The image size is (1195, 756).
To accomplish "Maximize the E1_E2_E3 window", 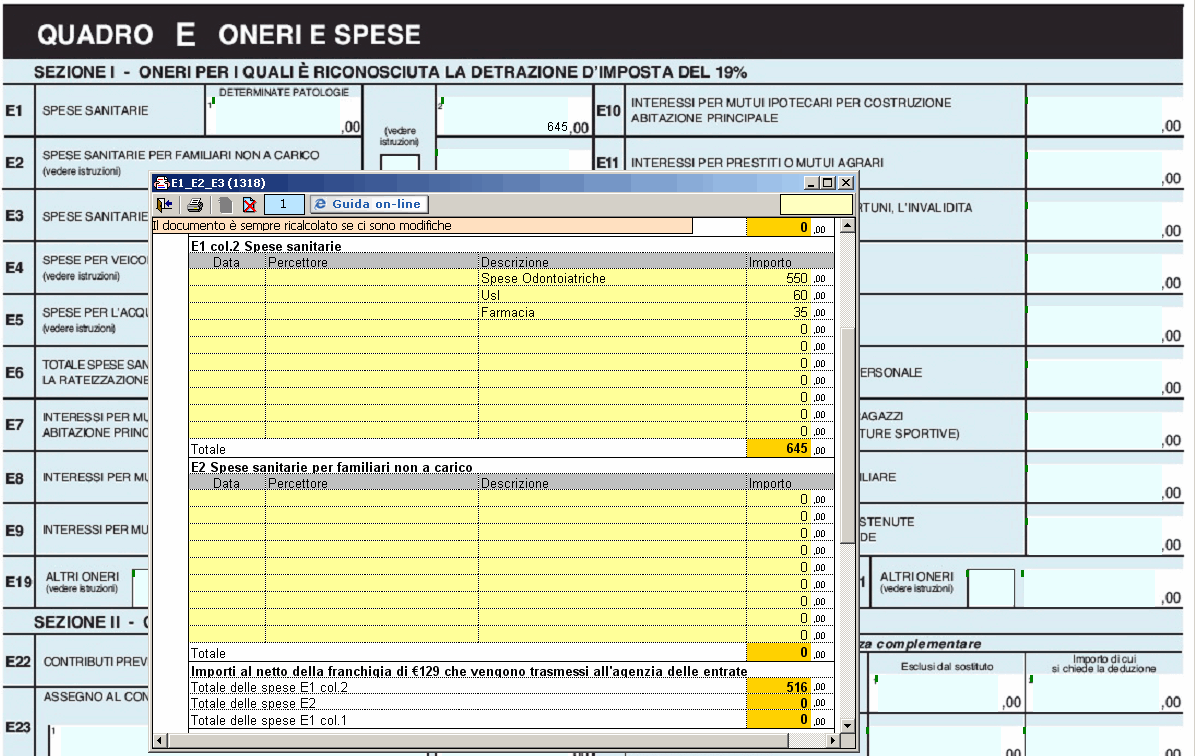I will pyautogui.click(x=828, y=183).
